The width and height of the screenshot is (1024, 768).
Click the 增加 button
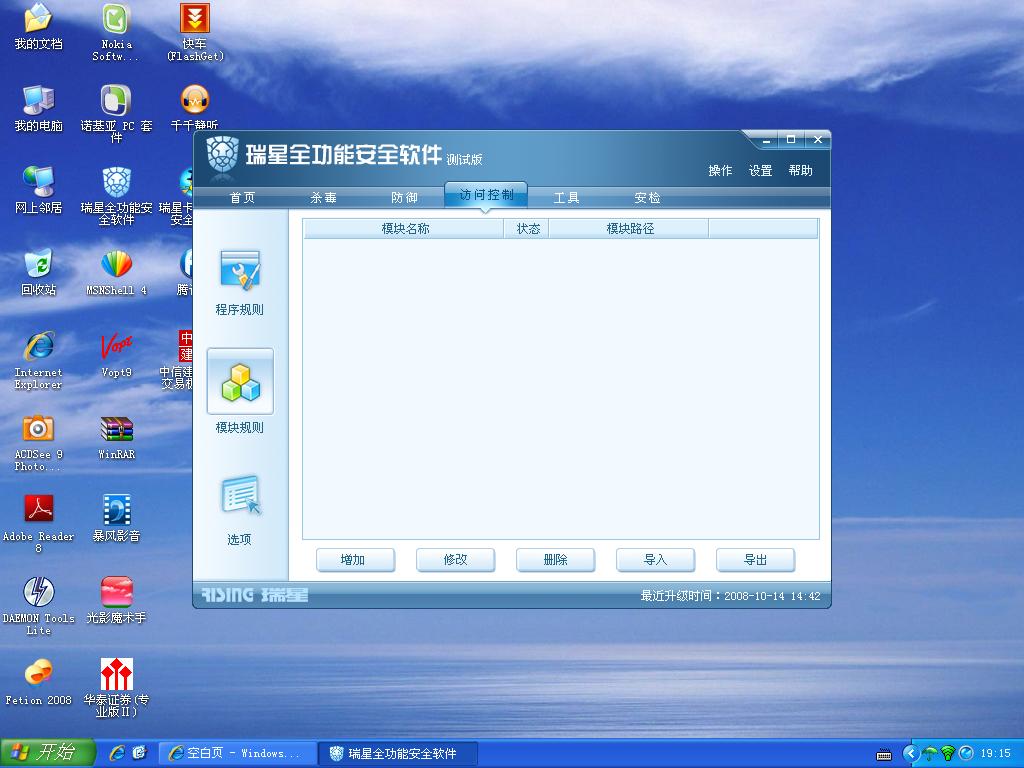coord(355,560)
